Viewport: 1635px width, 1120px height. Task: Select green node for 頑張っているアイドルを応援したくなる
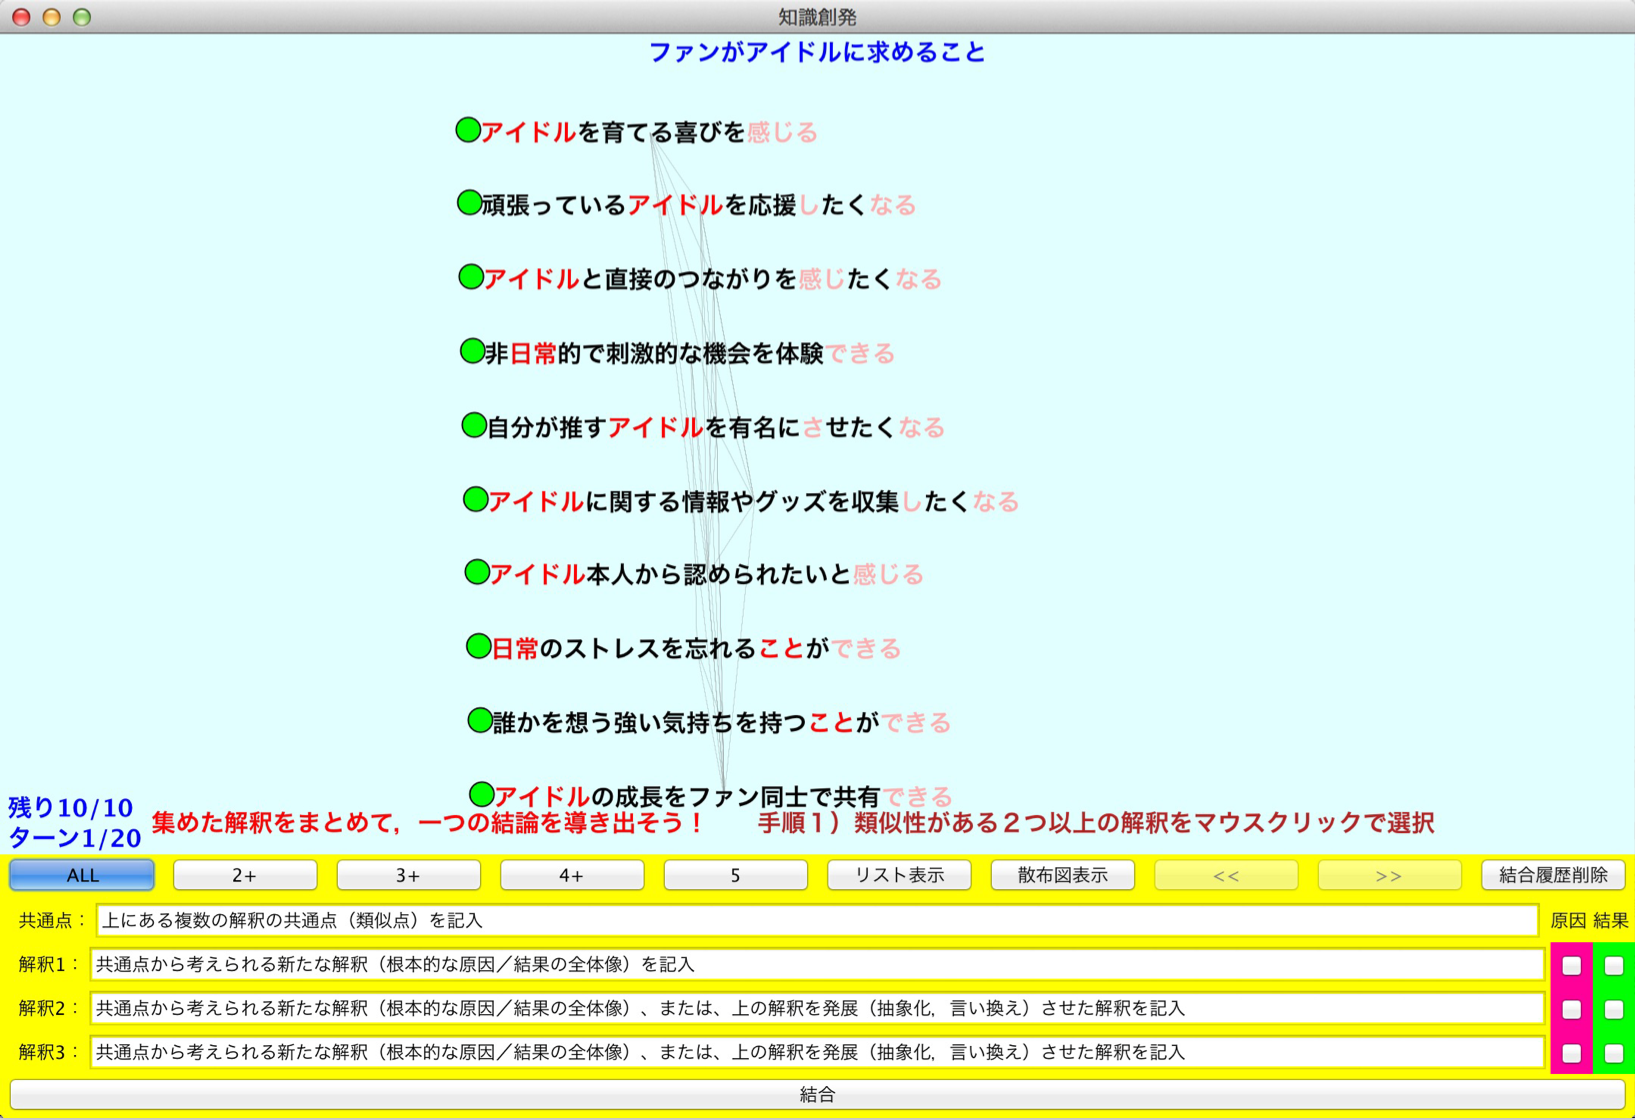click(x=469, y=203)
